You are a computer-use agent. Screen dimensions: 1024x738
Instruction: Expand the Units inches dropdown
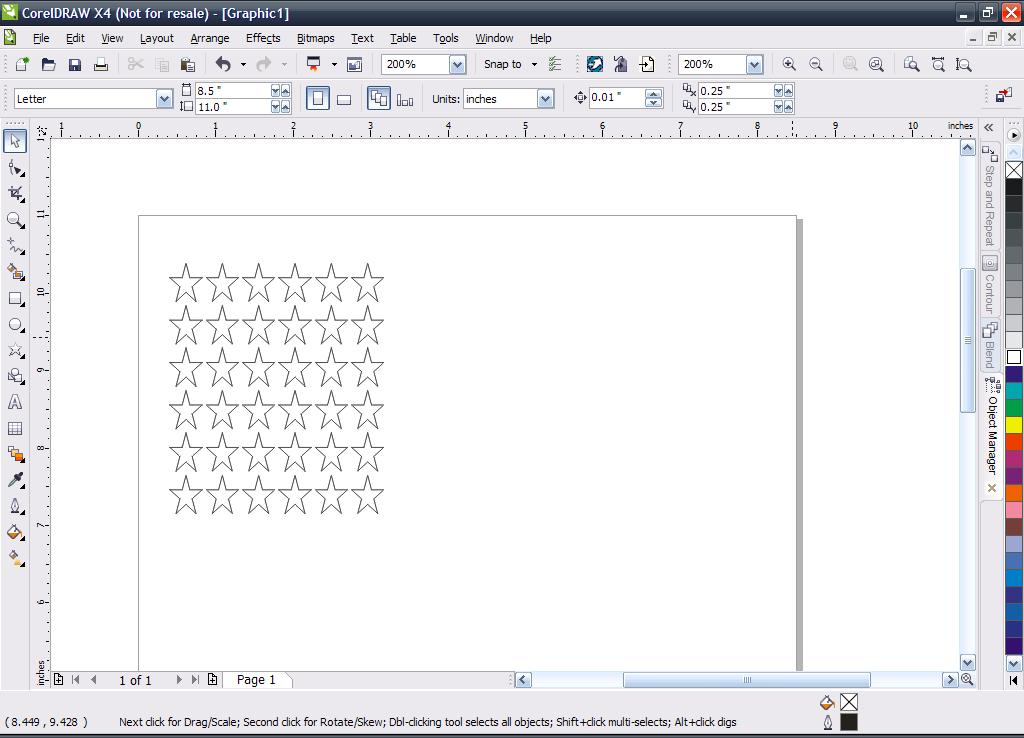pos(545,99)
